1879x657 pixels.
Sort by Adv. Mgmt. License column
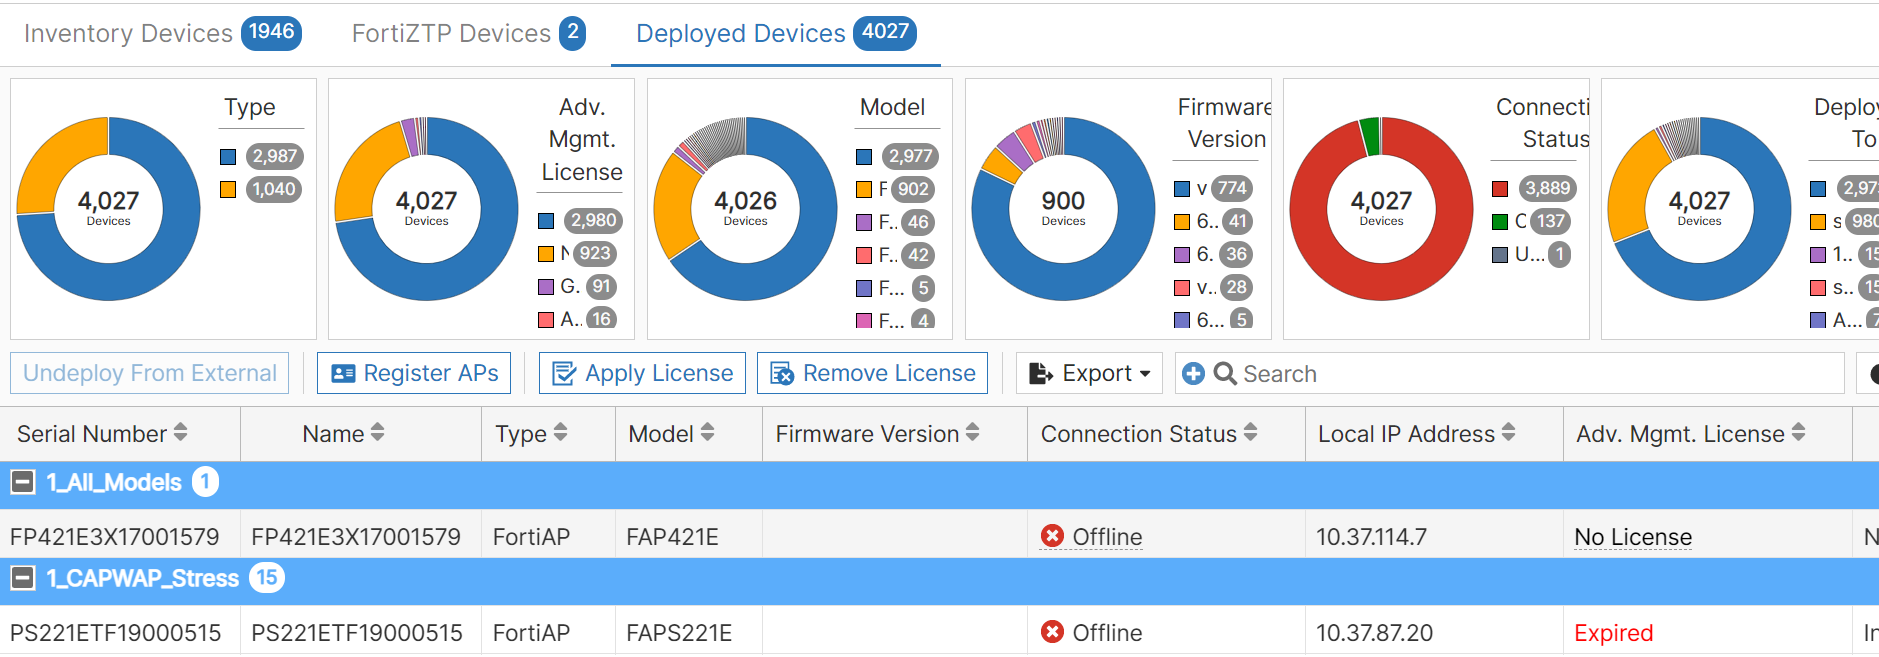coord(1798,433)
